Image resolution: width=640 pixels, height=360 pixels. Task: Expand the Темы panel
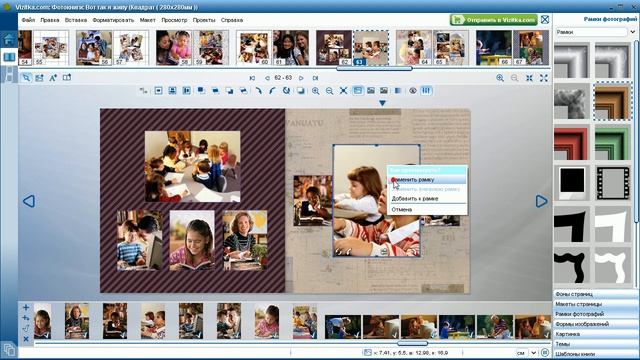(595, 344)
